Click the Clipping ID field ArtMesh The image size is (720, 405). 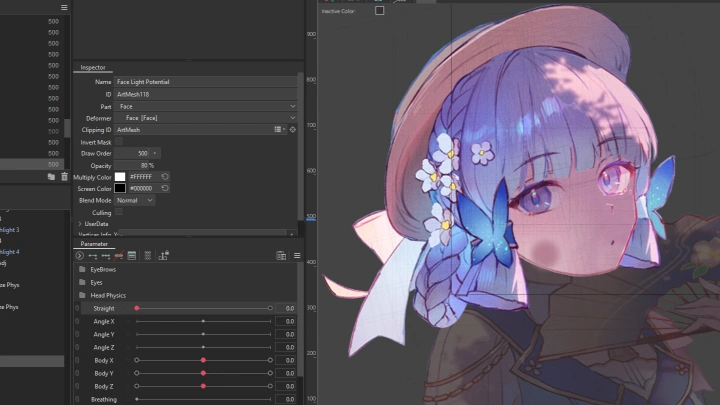click(x=193, y=130)
